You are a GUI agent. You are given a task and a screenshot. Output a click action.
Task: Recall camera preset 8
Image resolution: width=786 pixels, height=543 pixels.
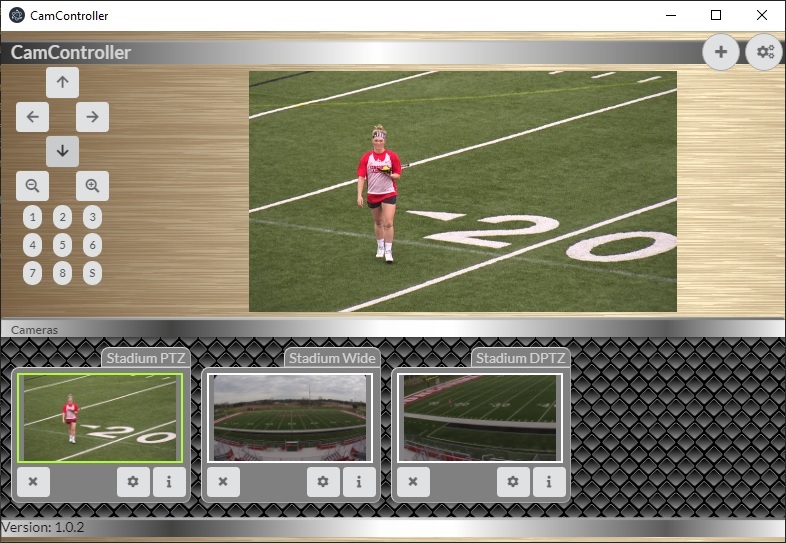(x=63, y=273)
